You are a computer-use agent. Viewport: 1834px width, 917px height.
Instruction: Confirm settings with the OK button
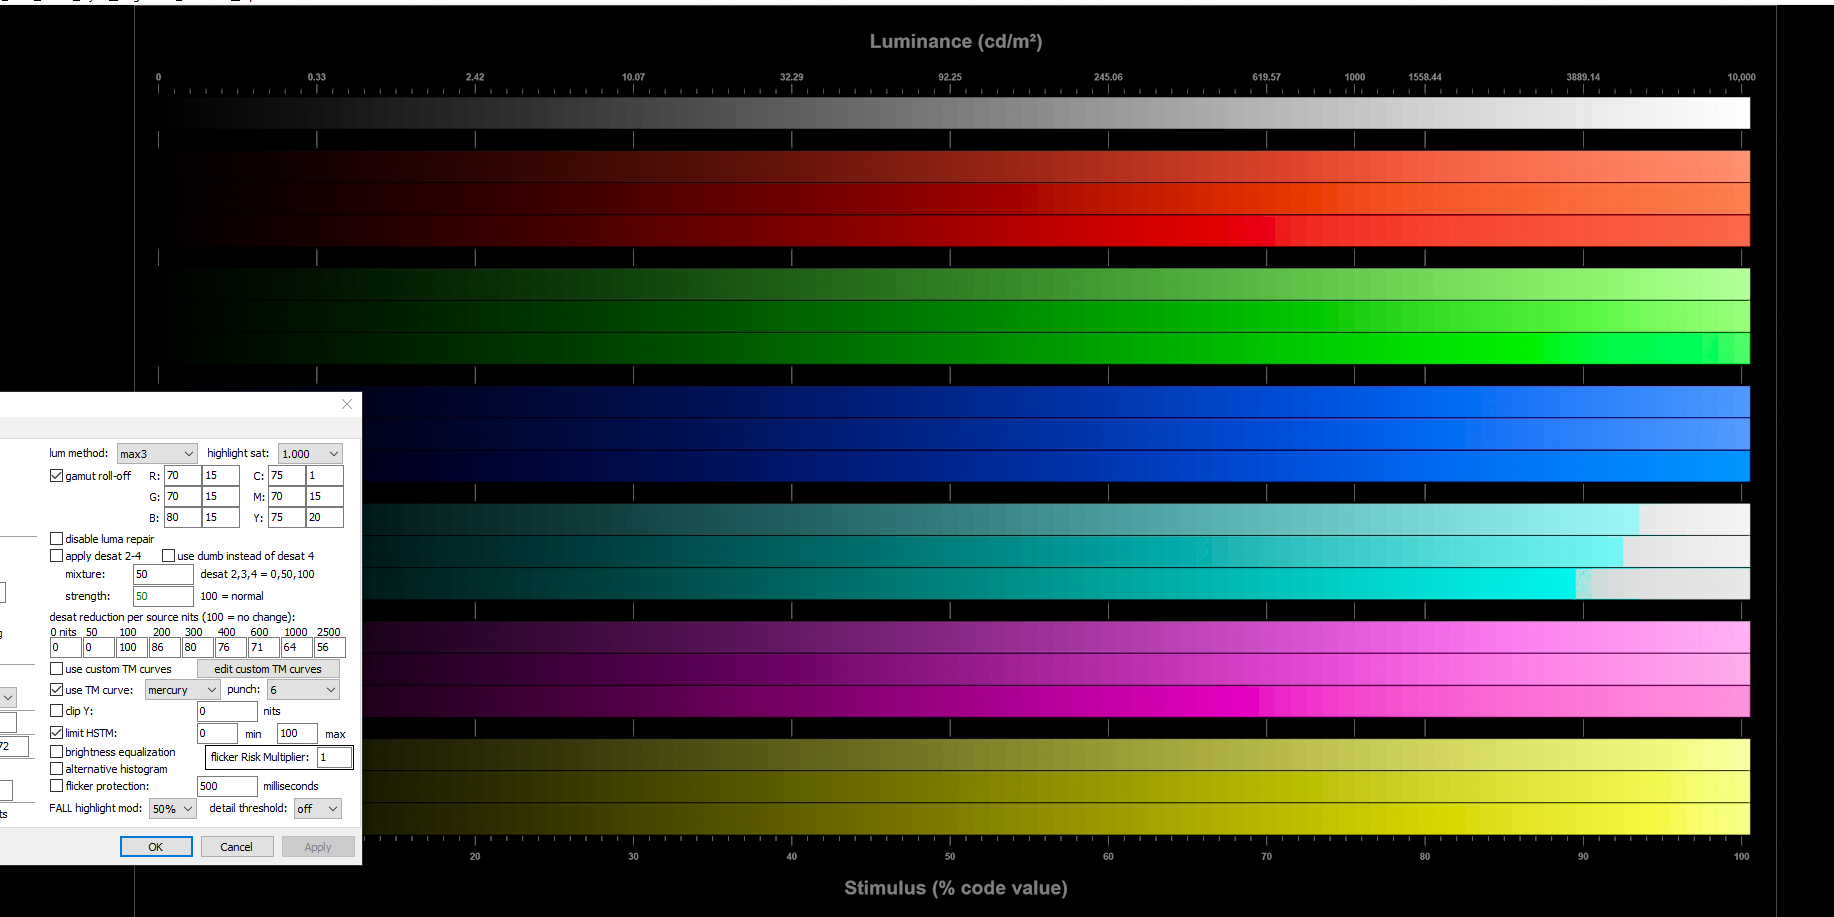pos(156,847)
